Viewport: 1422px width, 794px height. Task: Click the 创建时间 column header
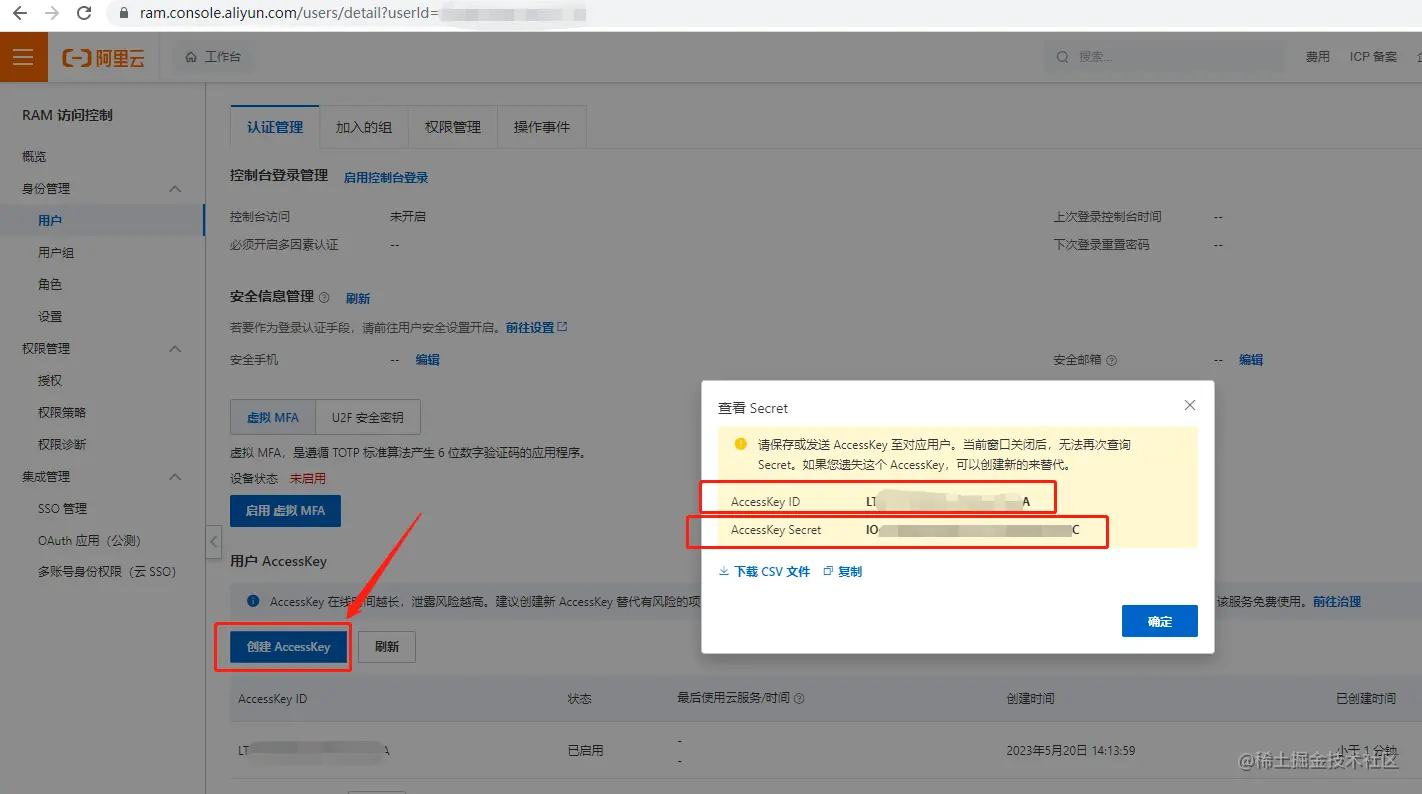coord(1030,699)
